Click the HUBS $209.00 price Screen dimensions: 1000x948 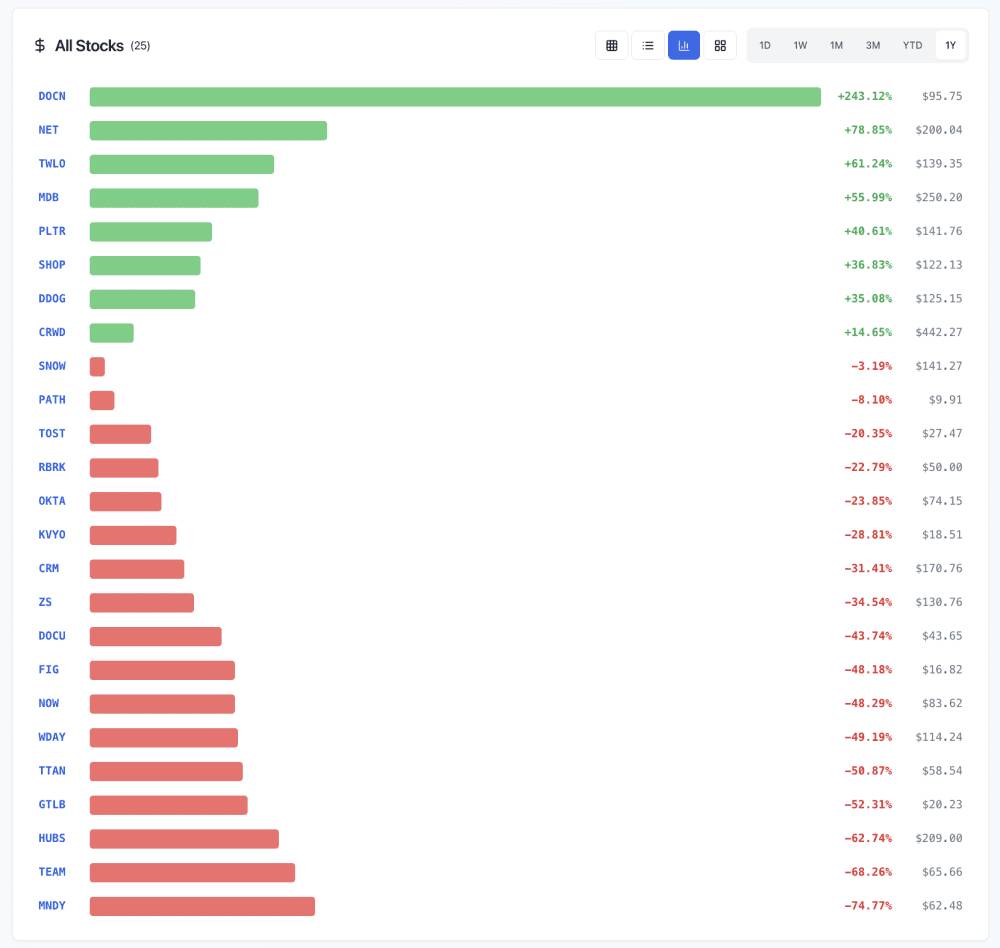[938, 838]
